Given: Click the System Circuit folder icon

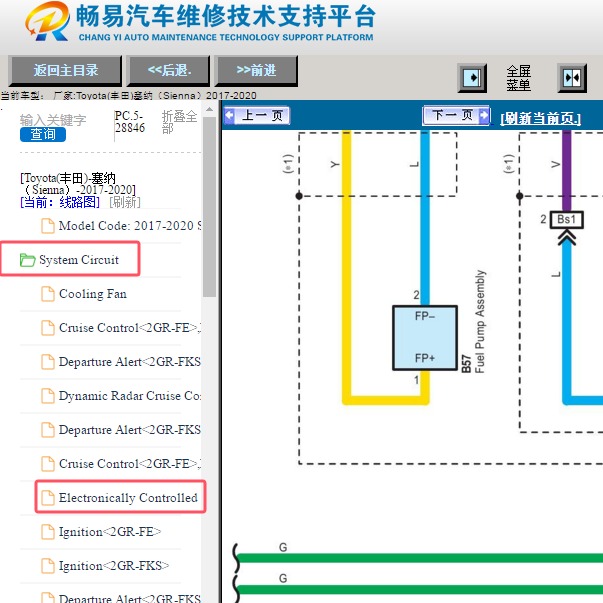Looking at the screenshot, I should pos(27,260).
